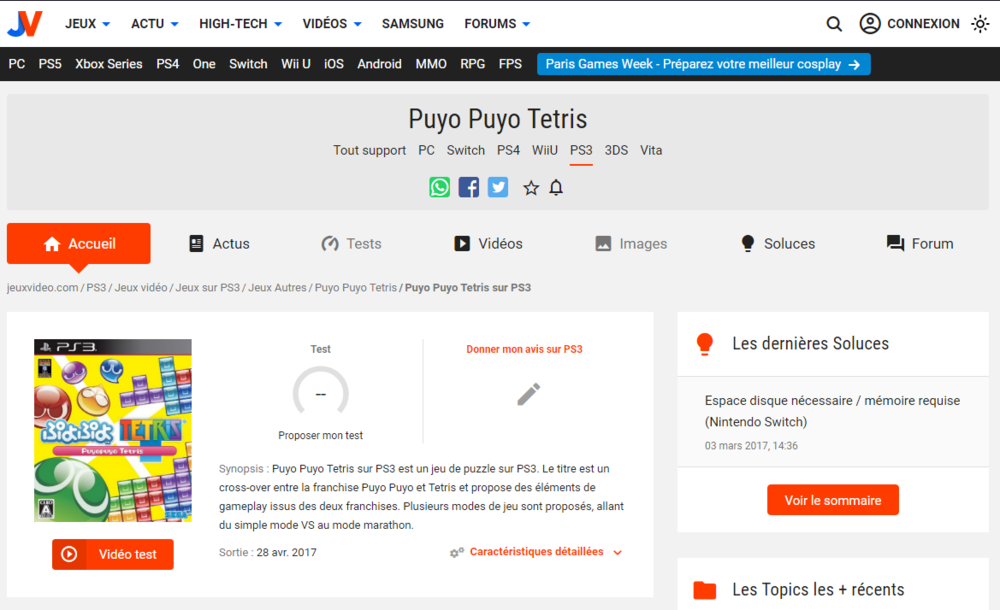Open the HIGH-TECH dropdown menu
The height and width of the screenshot is (610, 1000).
click(x=240, y=24)
